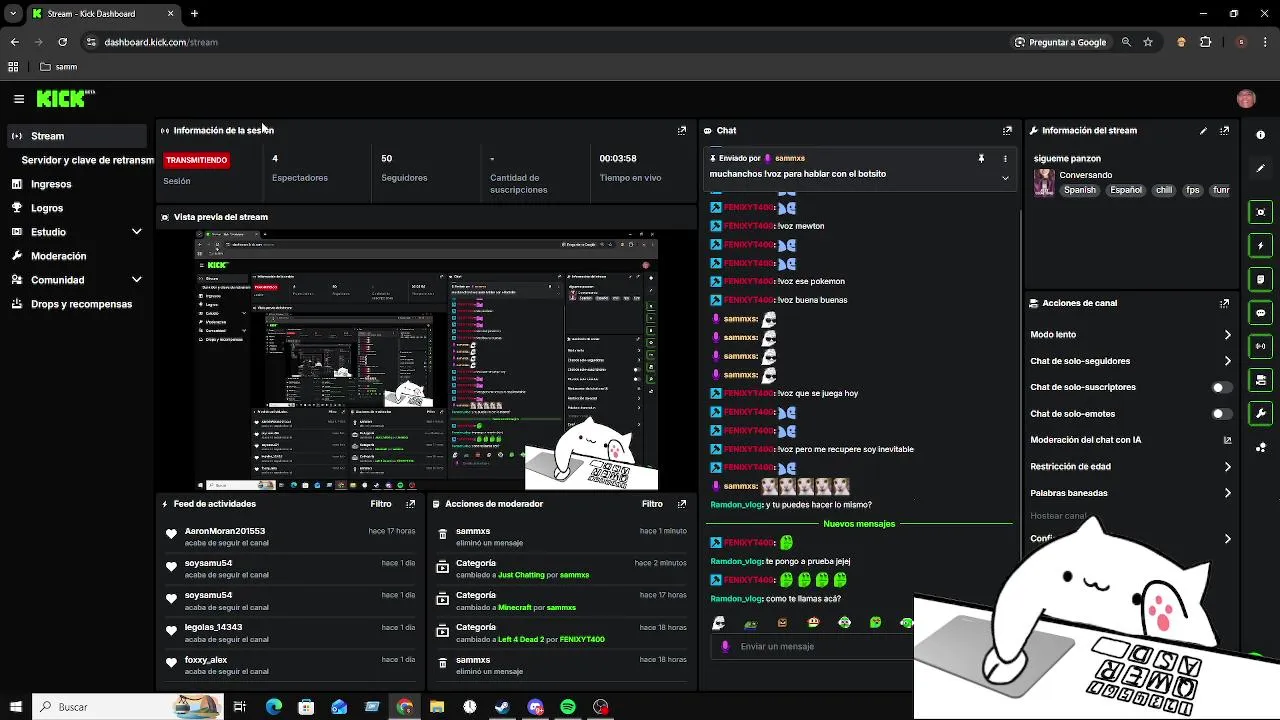Screen dimensions: 1280x720
Task: Click the bubbles icon in right rail
Action: [x=1260, y=447]
